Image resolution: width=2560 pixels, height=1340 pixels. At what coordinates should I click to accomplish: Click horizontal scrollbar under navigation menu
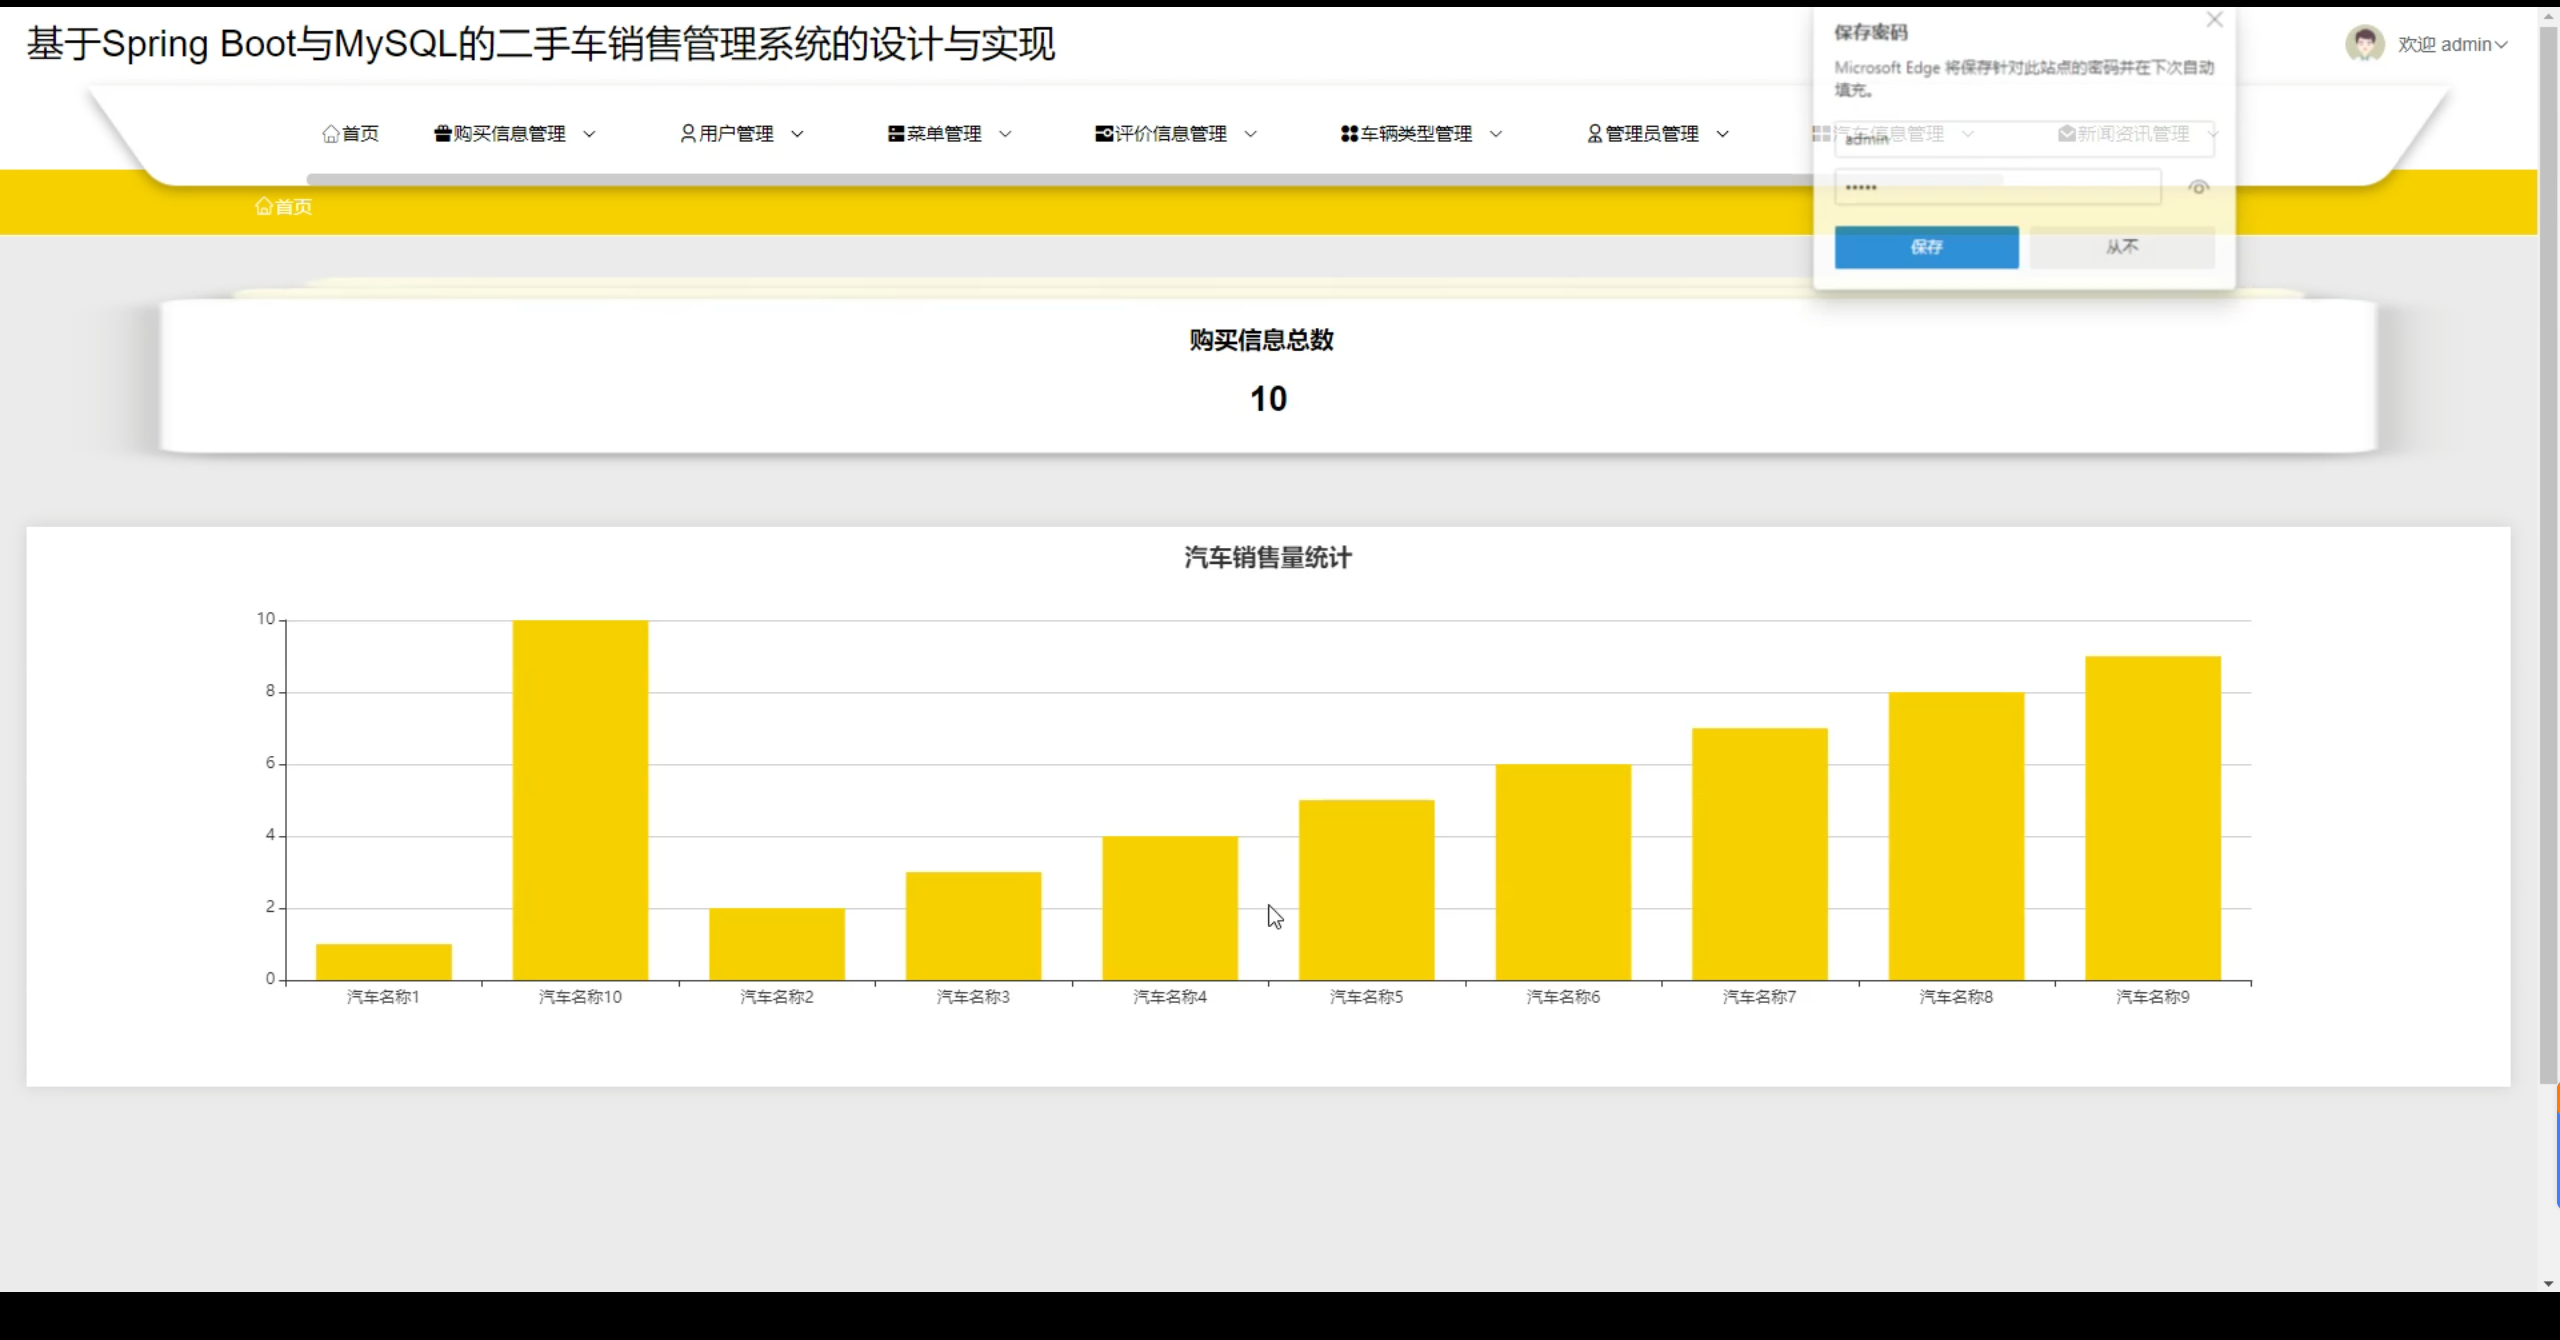point(1000,180)
